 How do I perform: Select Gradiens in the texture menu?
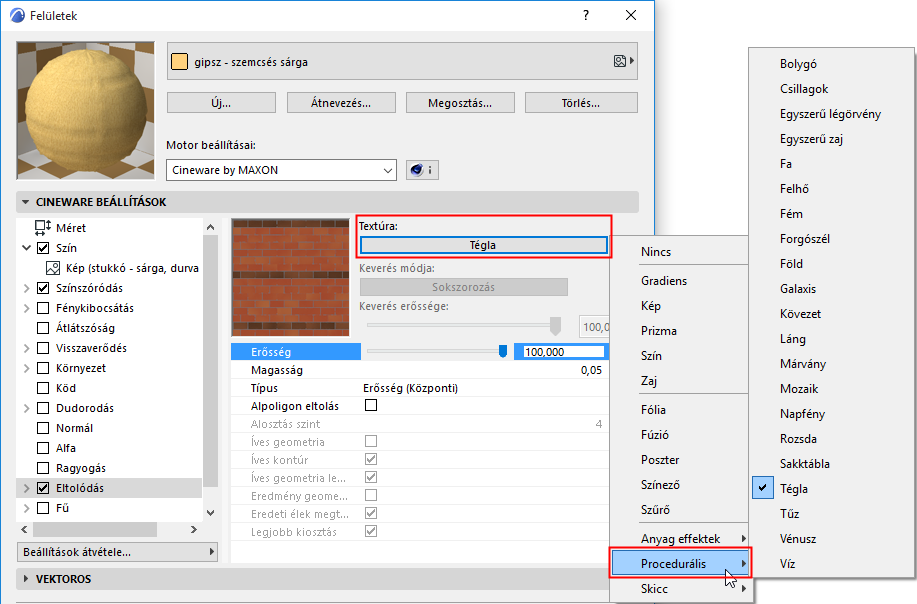click(664, 281)
